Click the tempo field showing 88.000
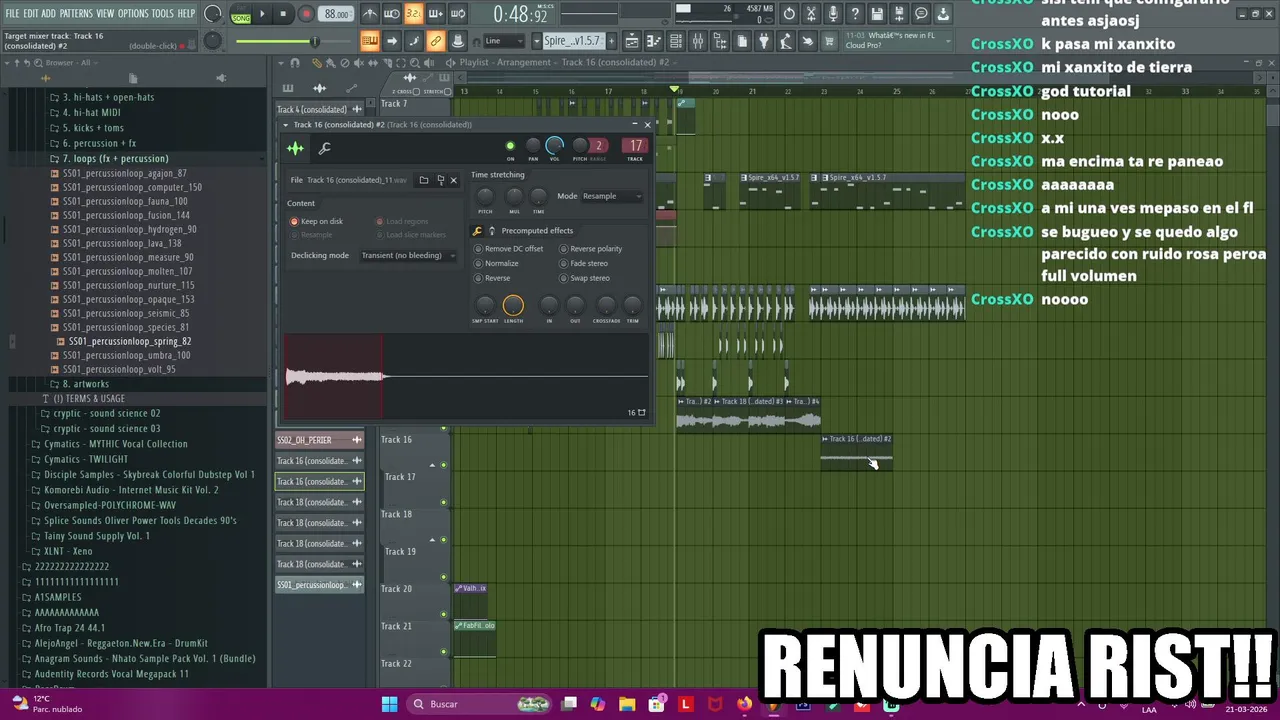 pyautogui.click(x=337, y=14)
